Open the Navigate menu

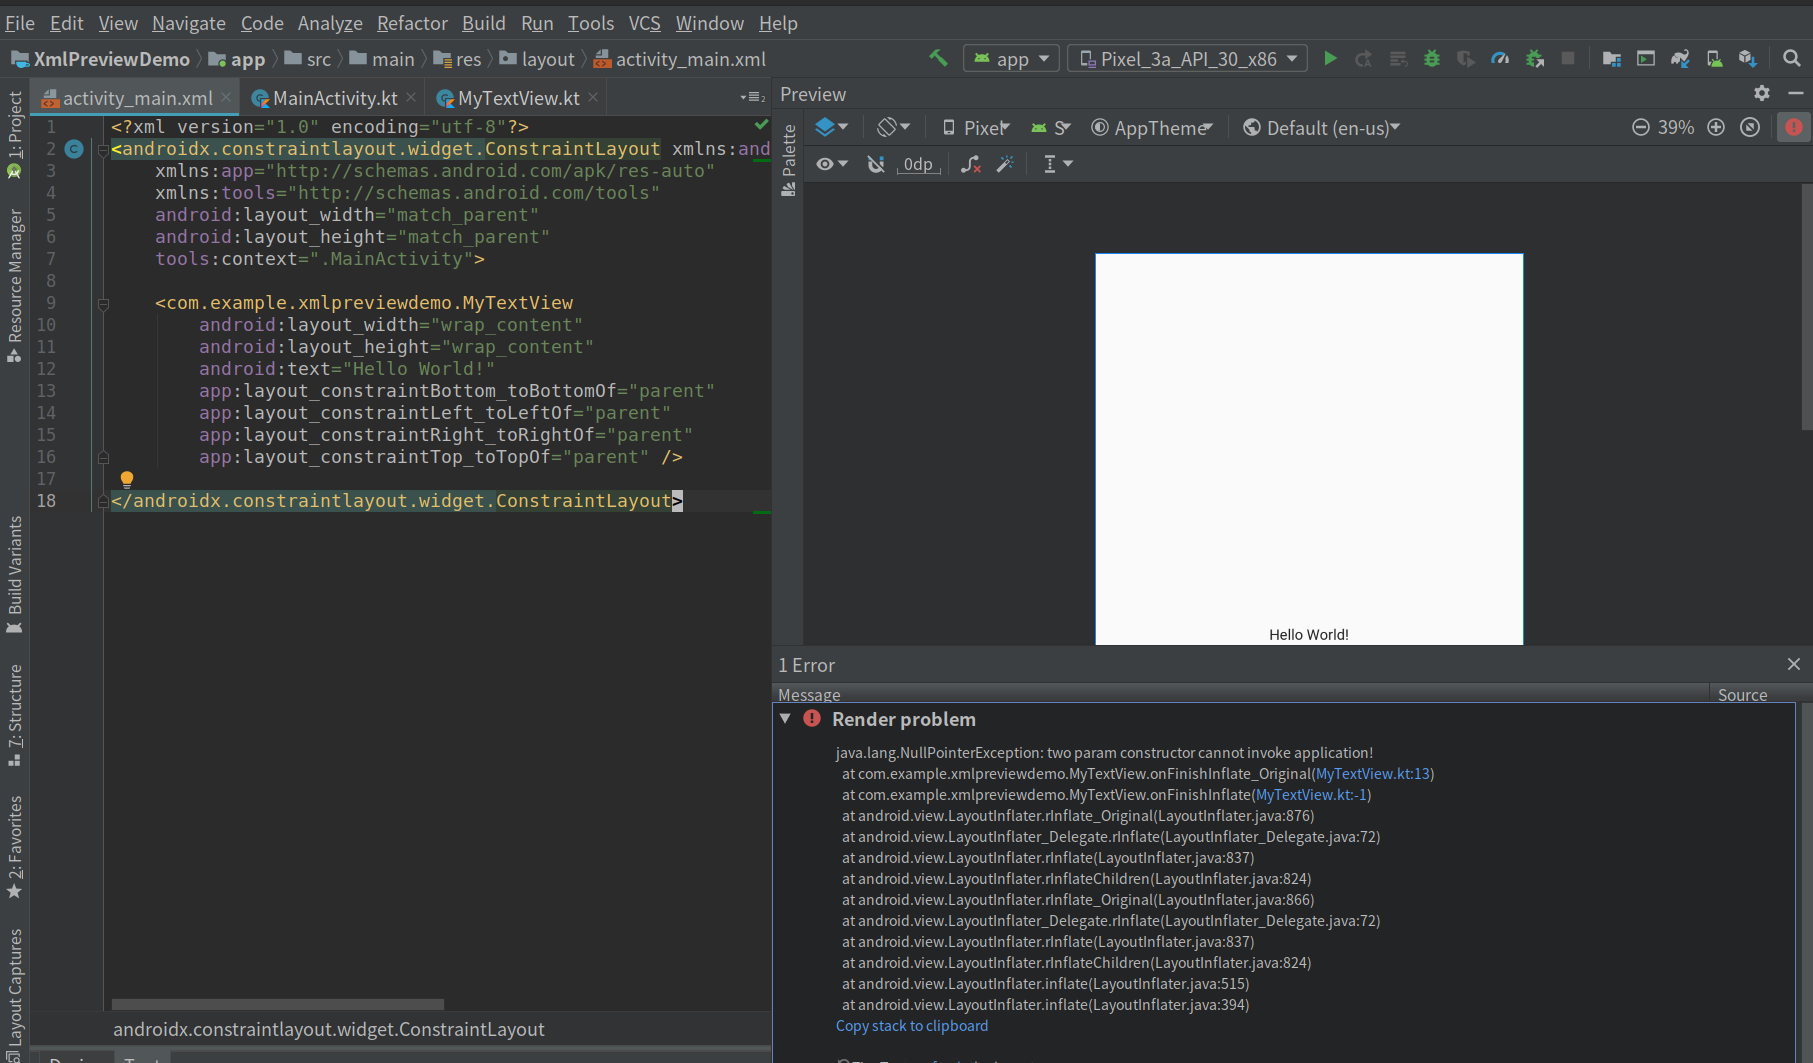(x=188, y=22)
